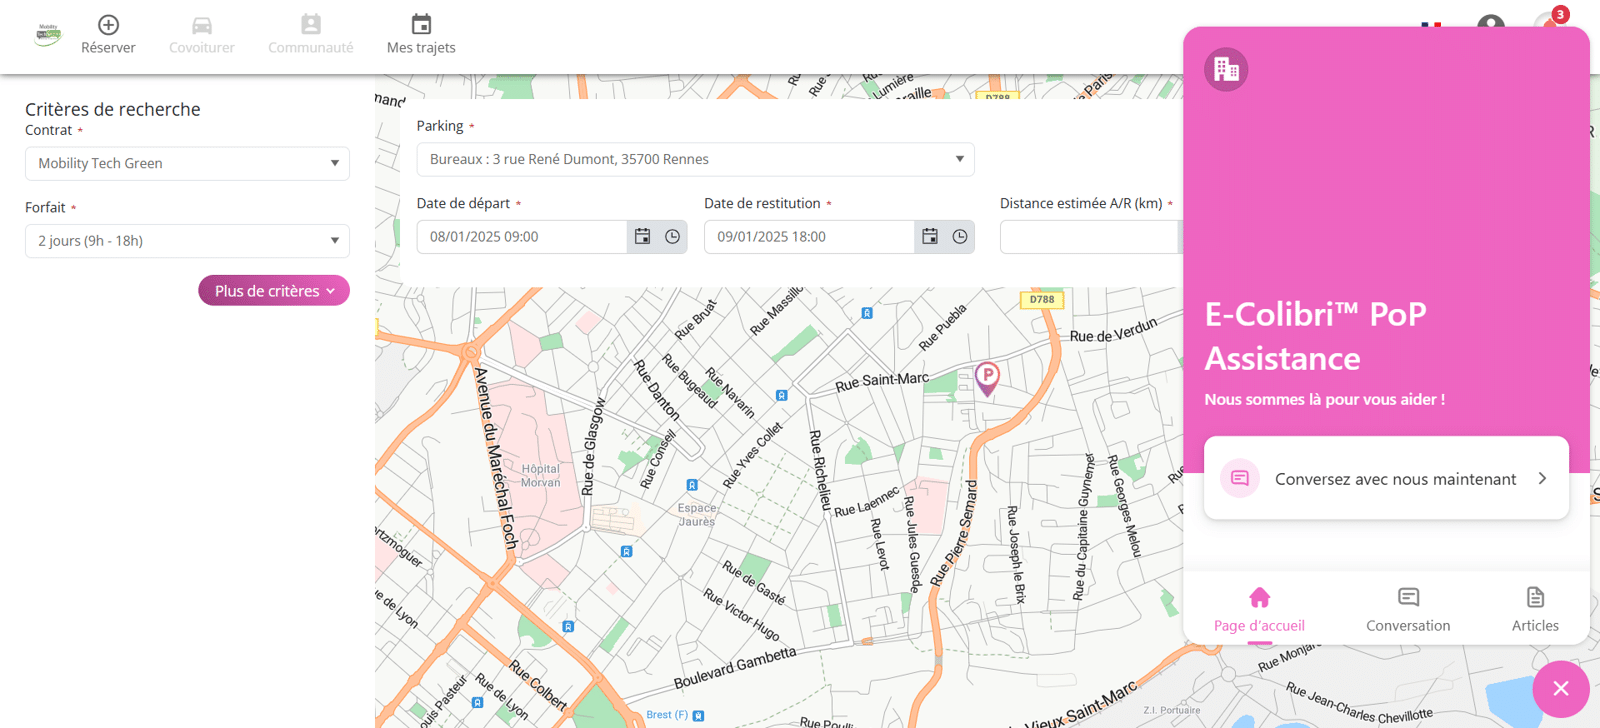Open clock picker for Date de départ
This screenshot has height=728, width=1600.
tap(673, 237)
